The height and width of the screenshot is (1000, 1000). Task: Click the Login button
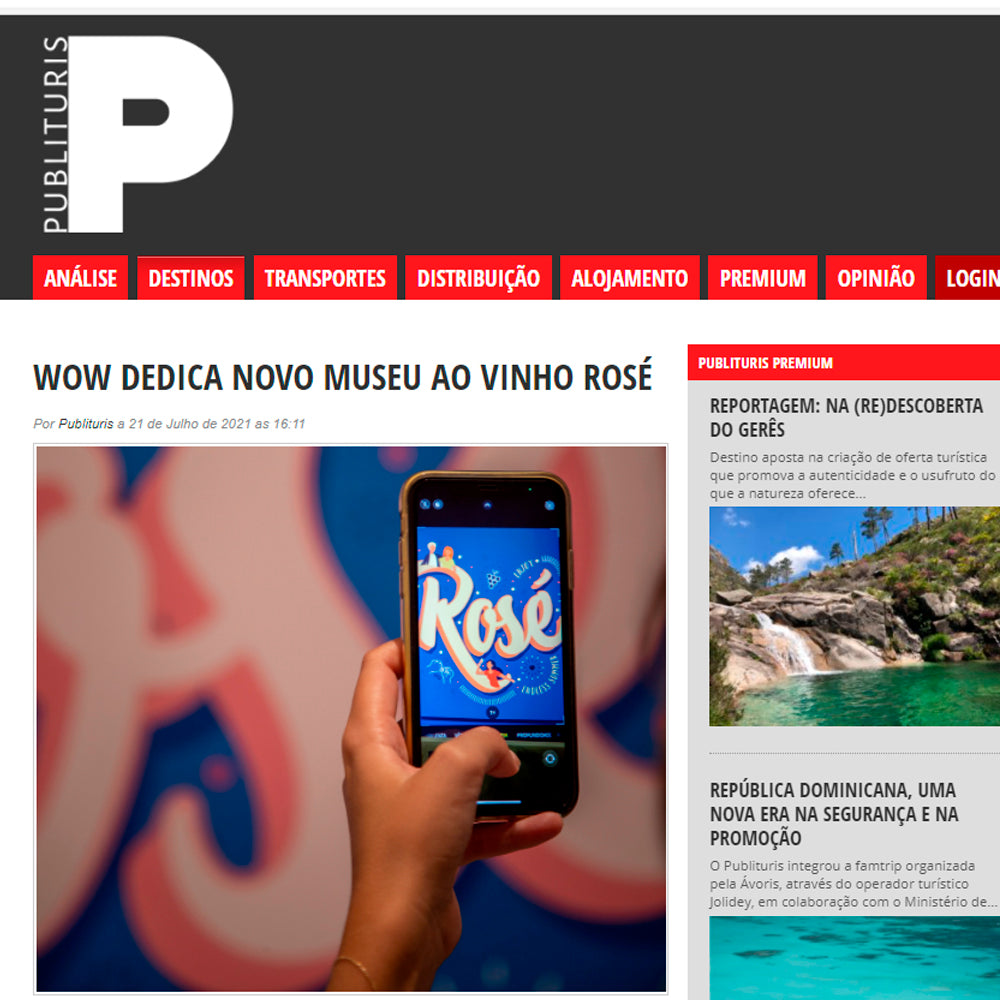[968, 278]
